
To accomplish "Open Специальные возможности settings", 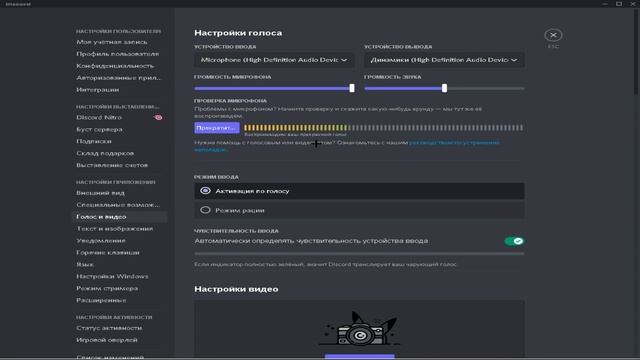I will (x=119, y=204).
